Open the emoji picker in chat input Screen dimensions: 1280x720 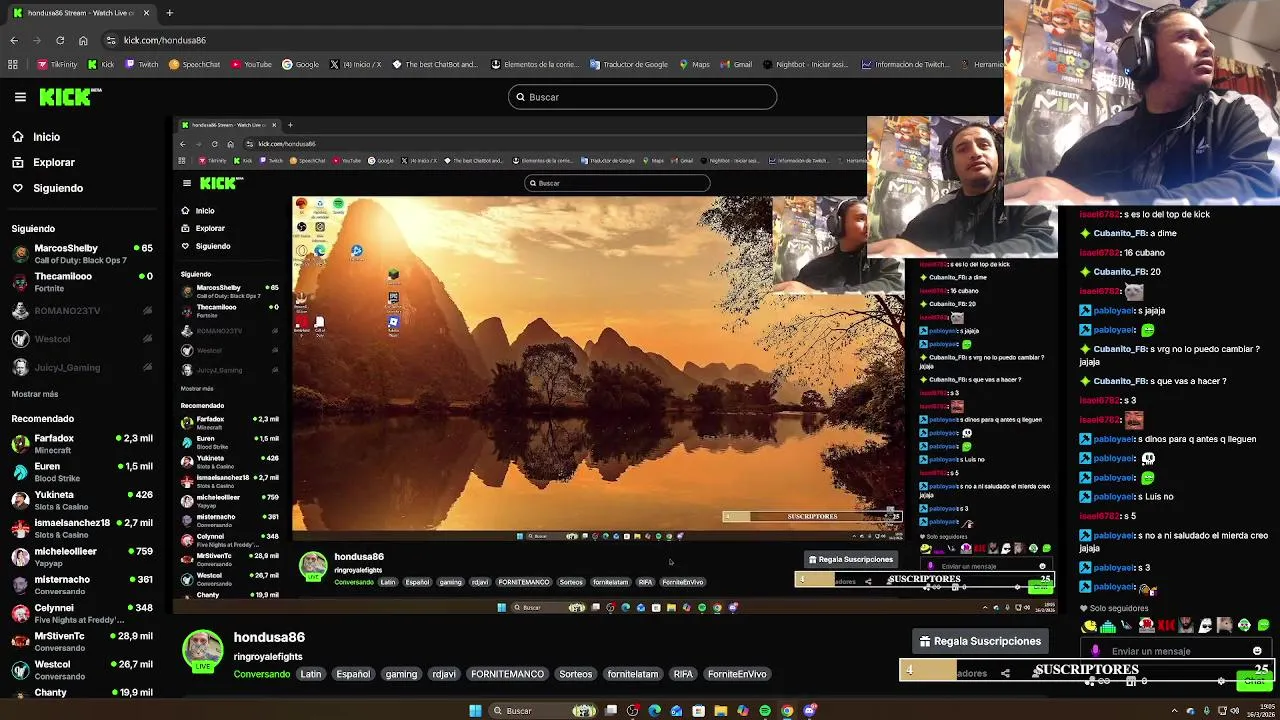pos(1257,651)
